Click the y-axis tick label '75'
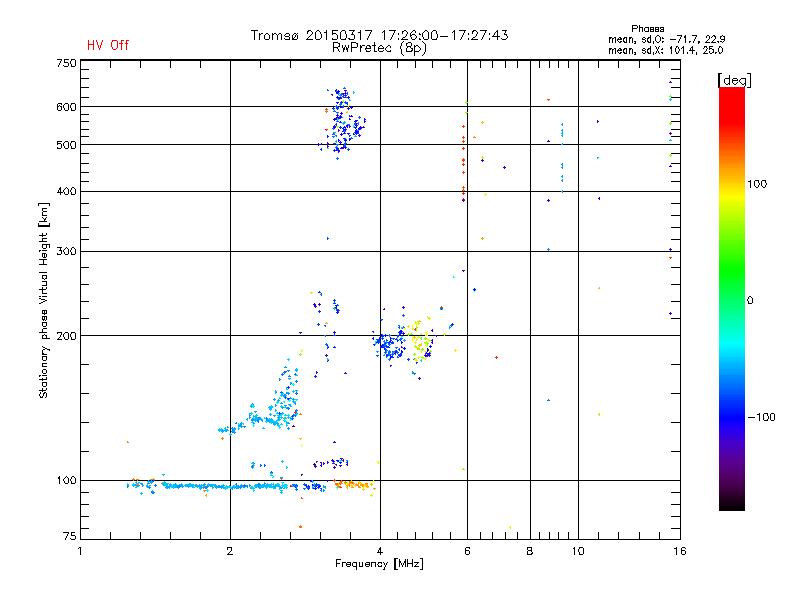800x600 pixels. [x=70, y=536]
